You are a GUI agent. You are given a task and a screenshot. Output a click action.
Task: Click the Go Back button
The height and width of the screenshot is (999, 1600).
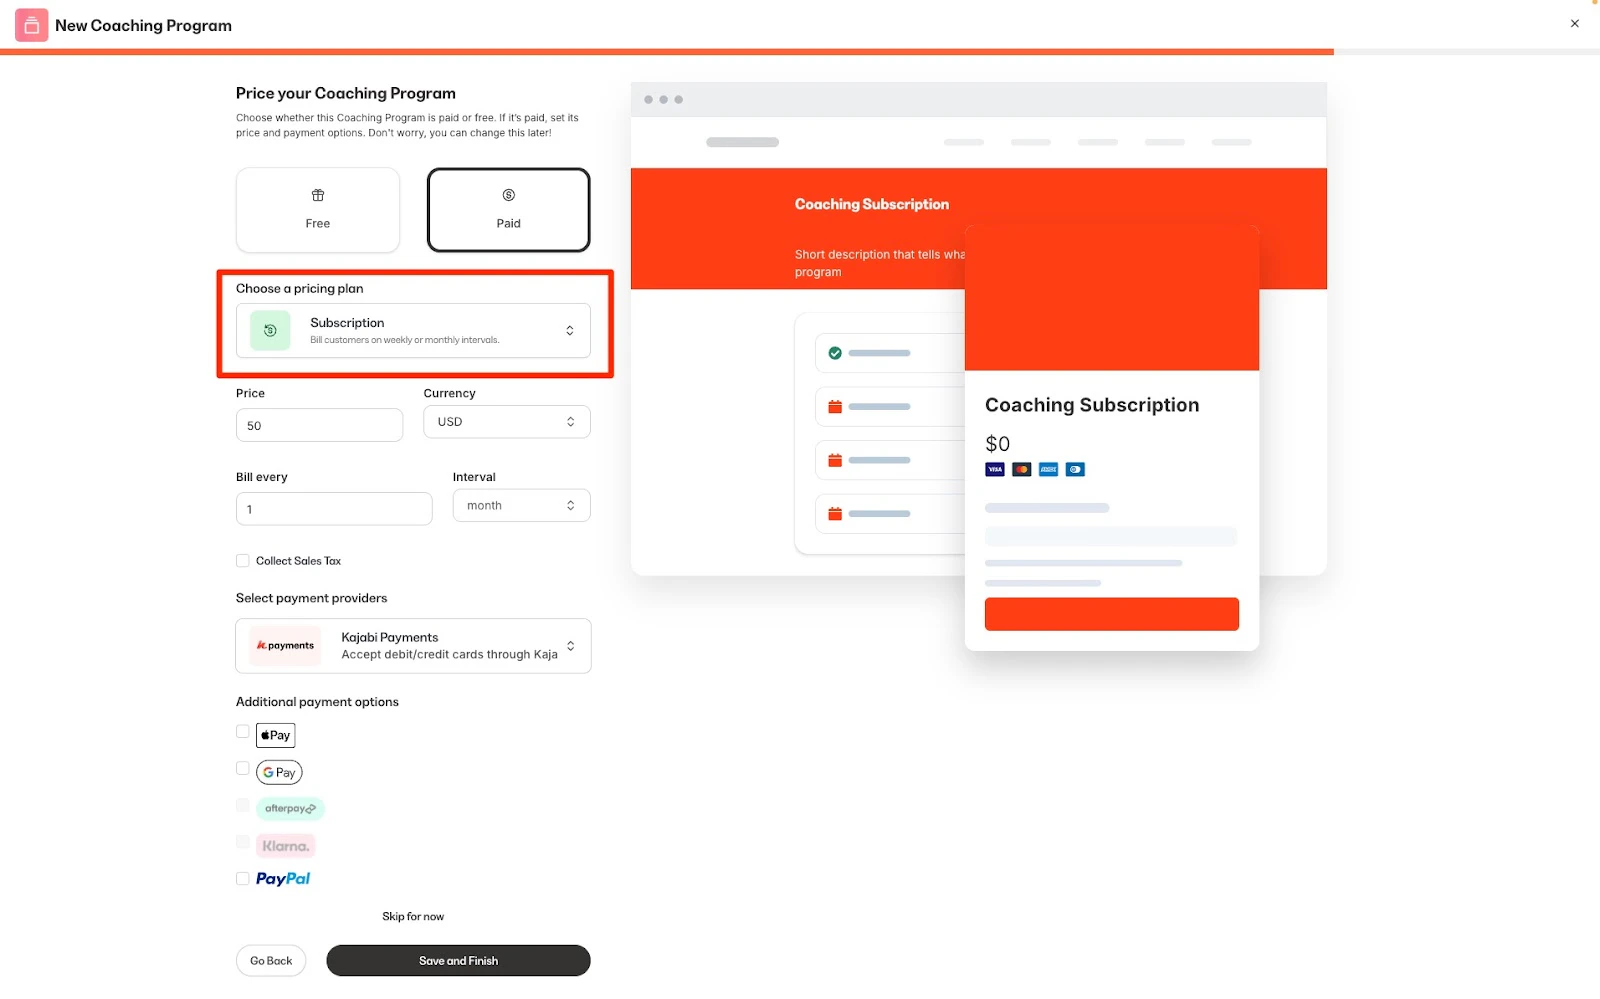coord(270,960)
